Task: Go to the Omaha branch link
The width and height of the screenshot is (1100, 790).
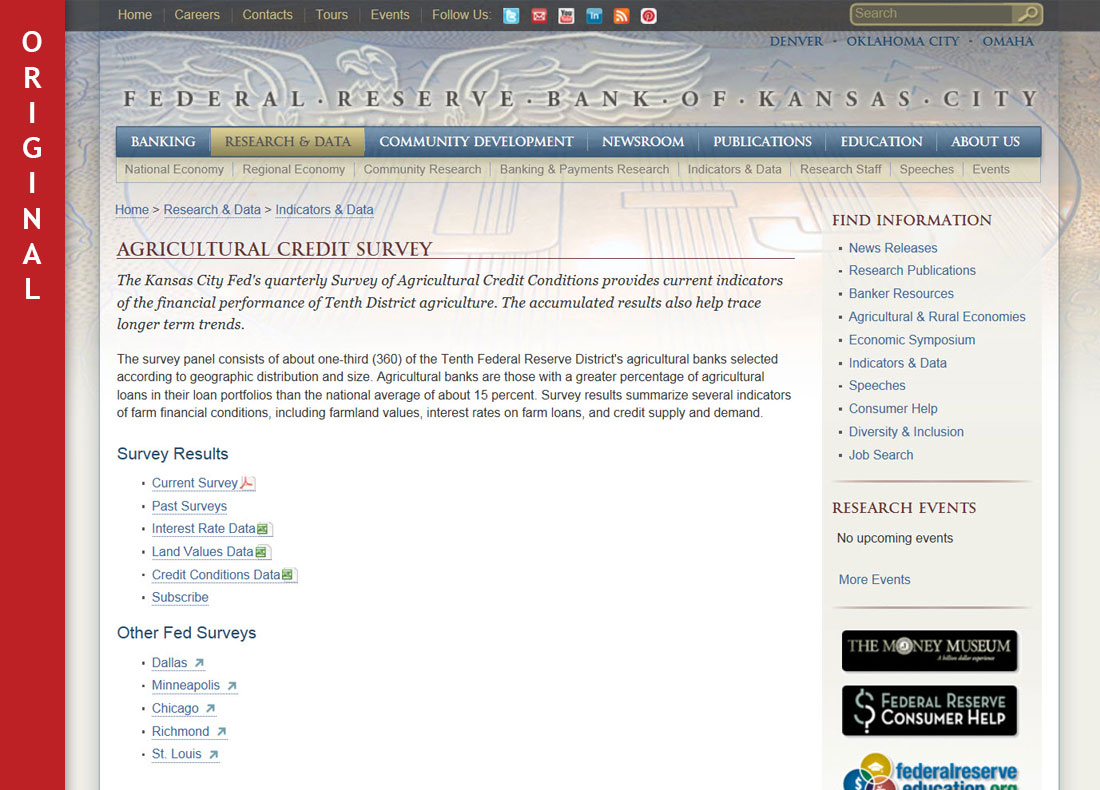Action: pyautogui.click(x=1008, y=41)
